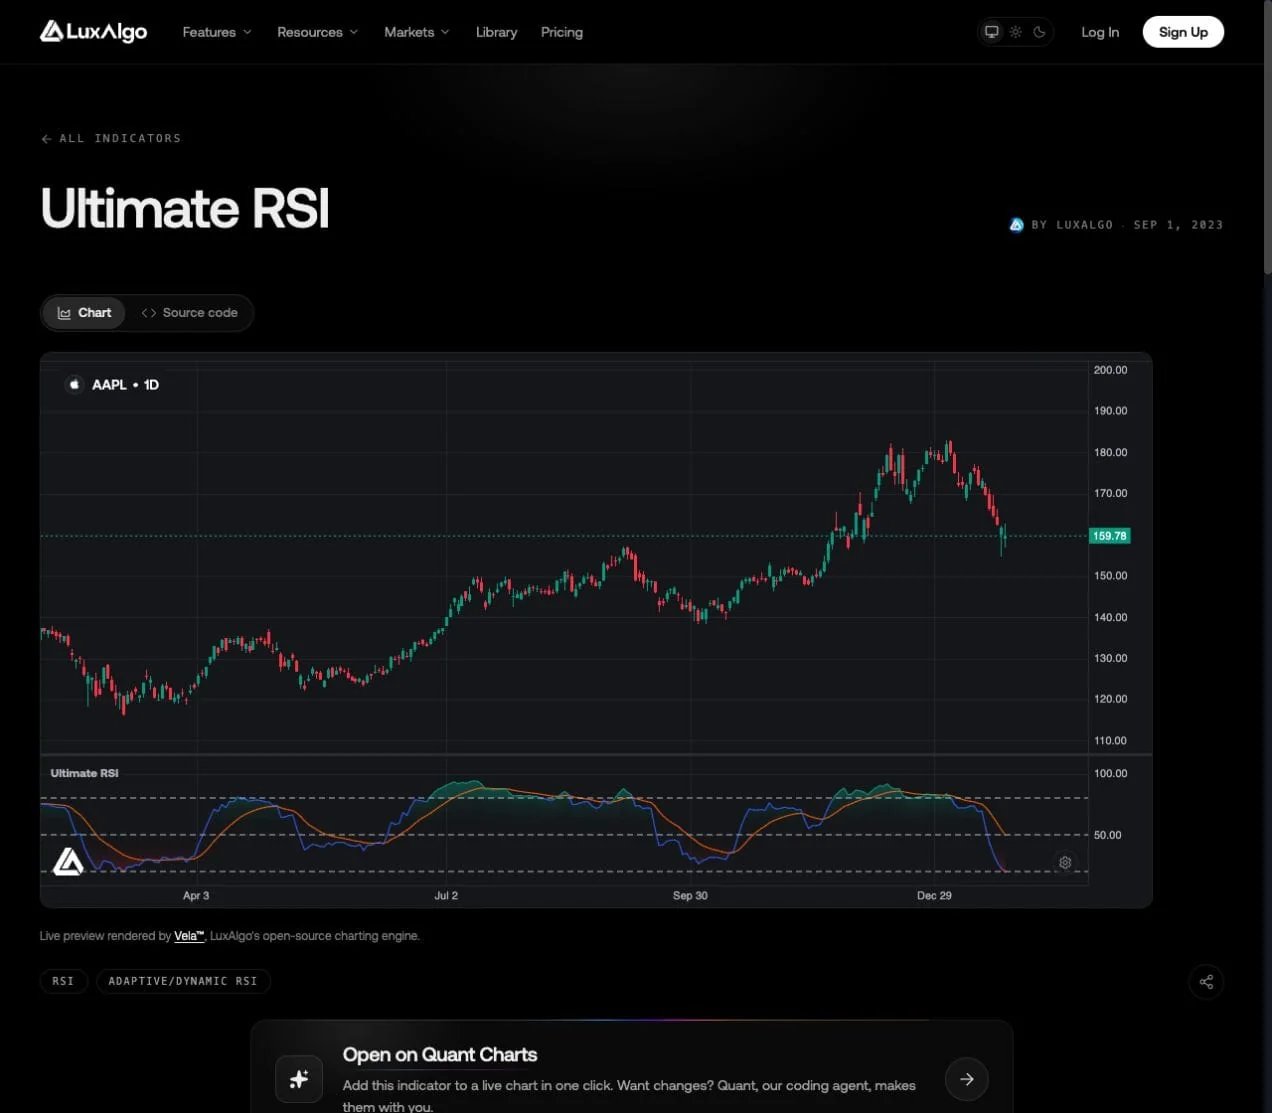
Task: Switch to light theme sun icon
Action: pos(1015,32)
